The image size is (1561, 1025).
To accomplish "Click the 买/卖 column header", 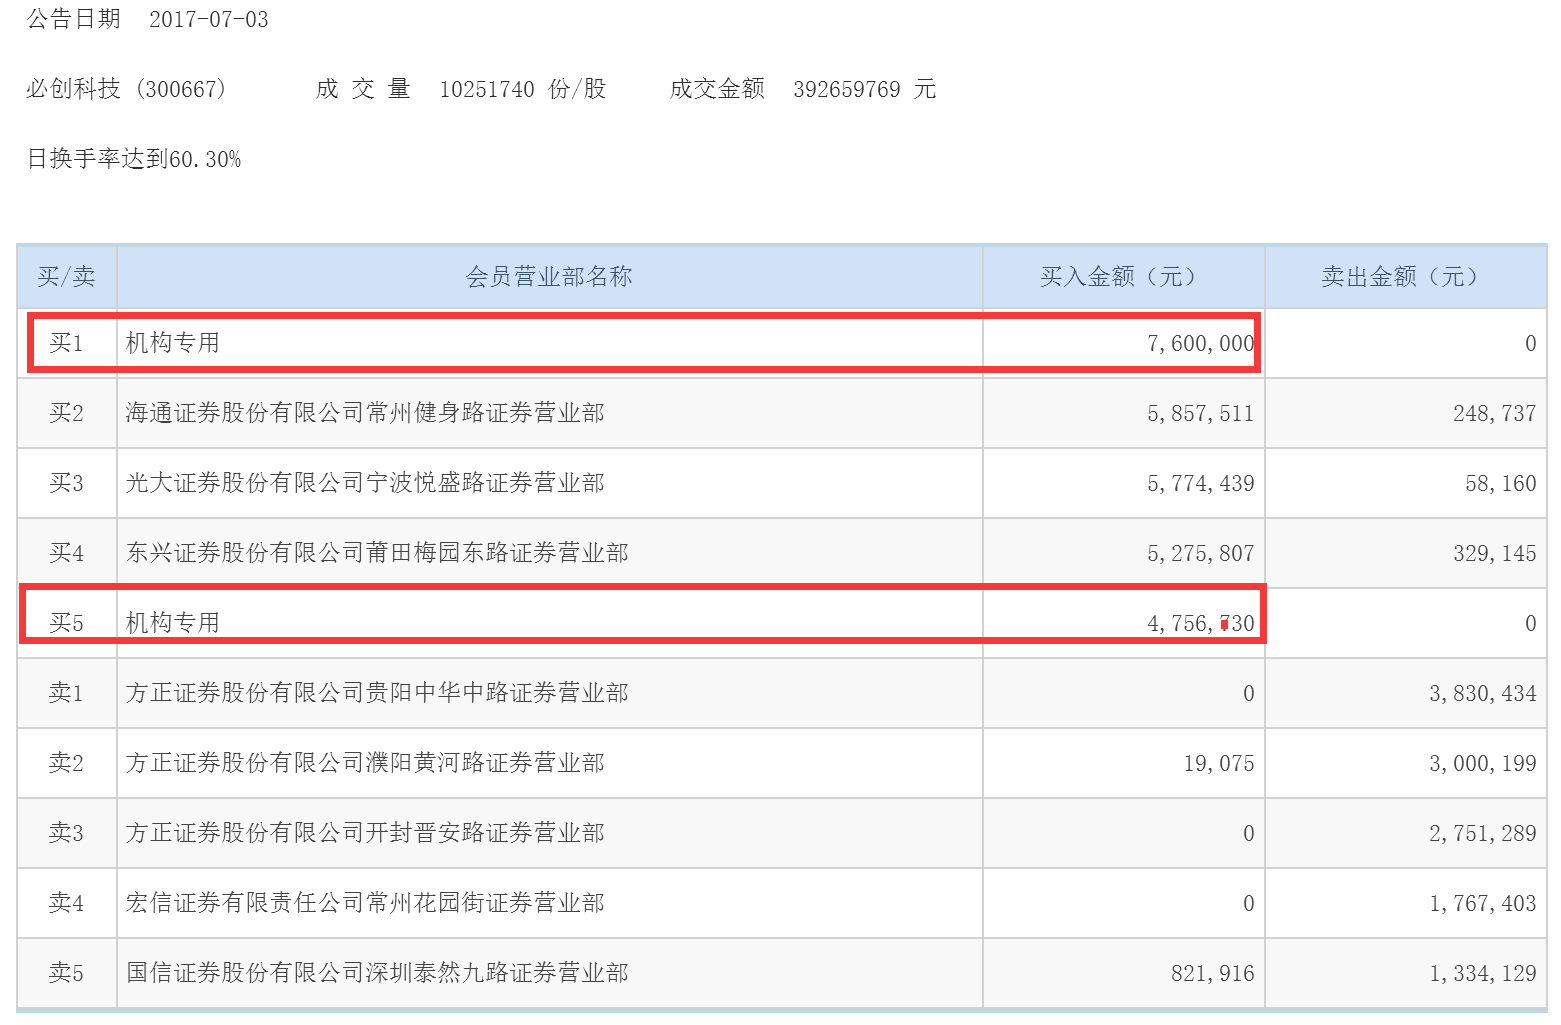I will coord(66,277).
